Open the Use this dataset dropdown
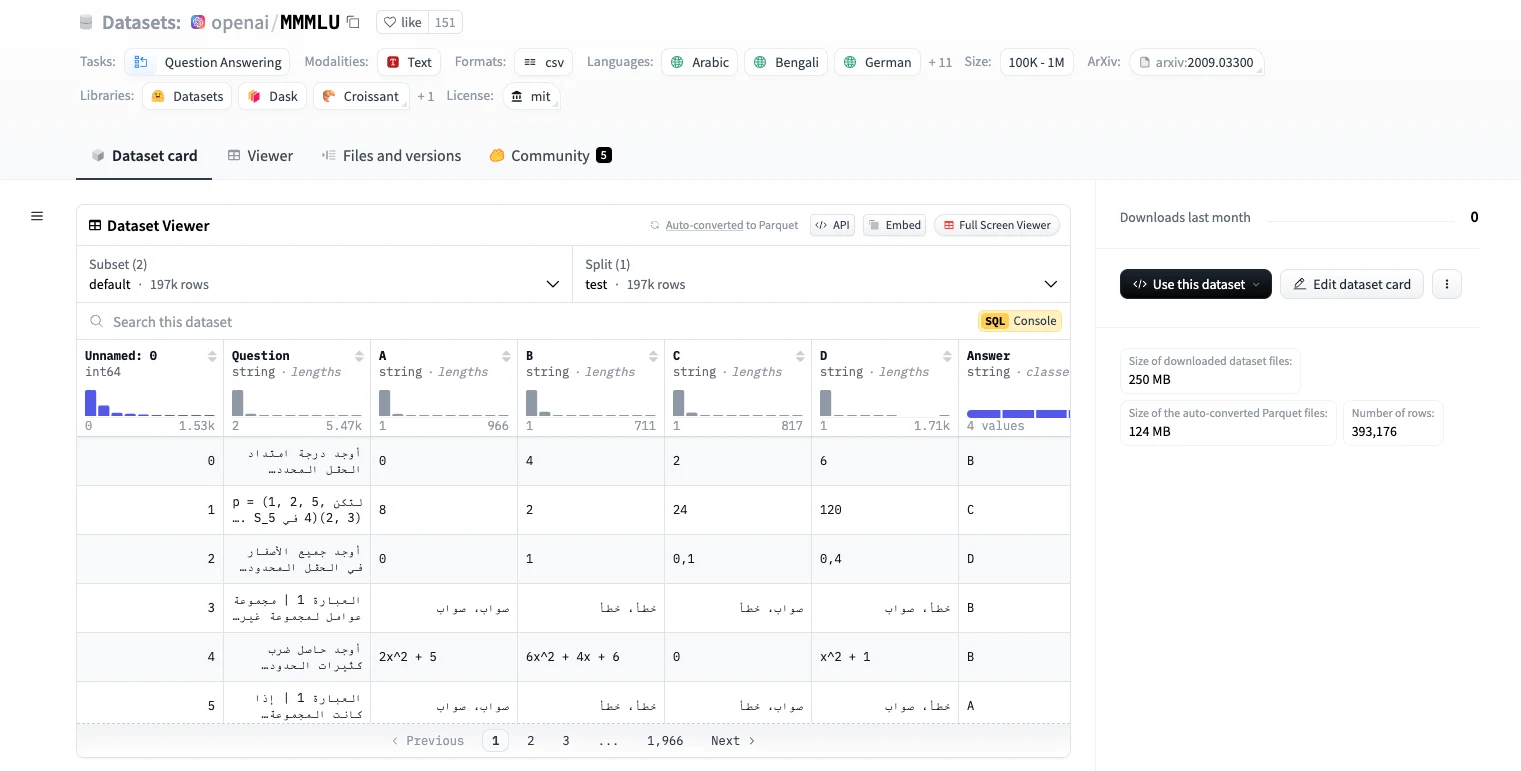This screenshot has width=1521, height=771. pyautogui.click(x=1195, y=284)
